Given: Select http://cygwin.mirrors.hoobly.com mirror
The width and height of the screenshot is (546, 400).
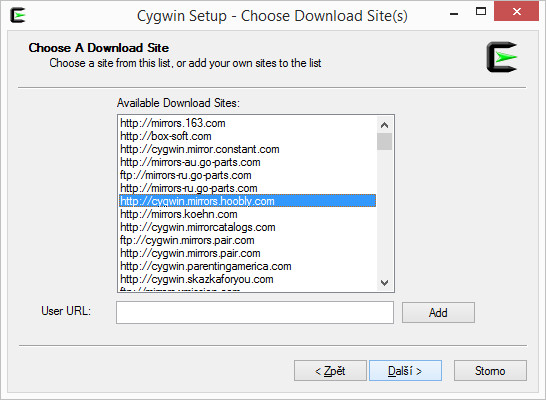Looking at the screenshot, I should pyautogui.click(x=248, y=201).
